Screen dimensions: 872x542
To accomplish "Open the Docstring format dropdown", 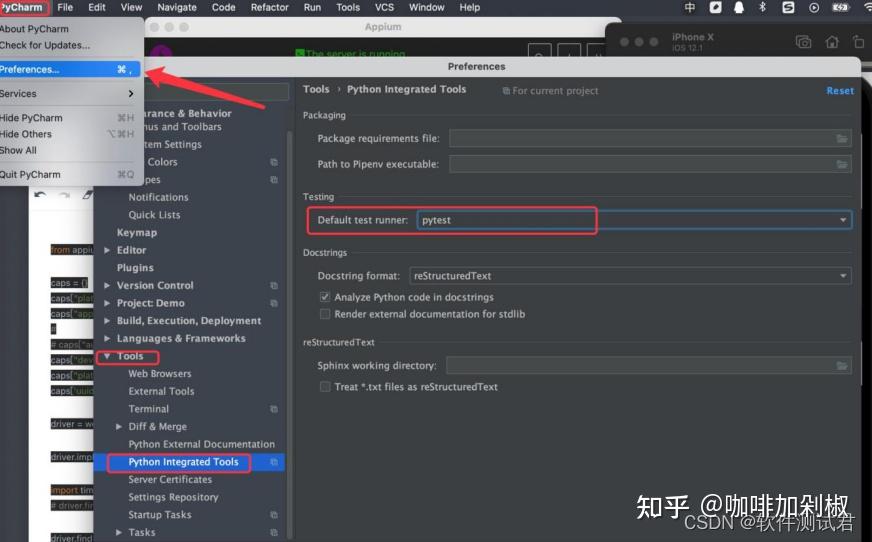I will point(630,276).
